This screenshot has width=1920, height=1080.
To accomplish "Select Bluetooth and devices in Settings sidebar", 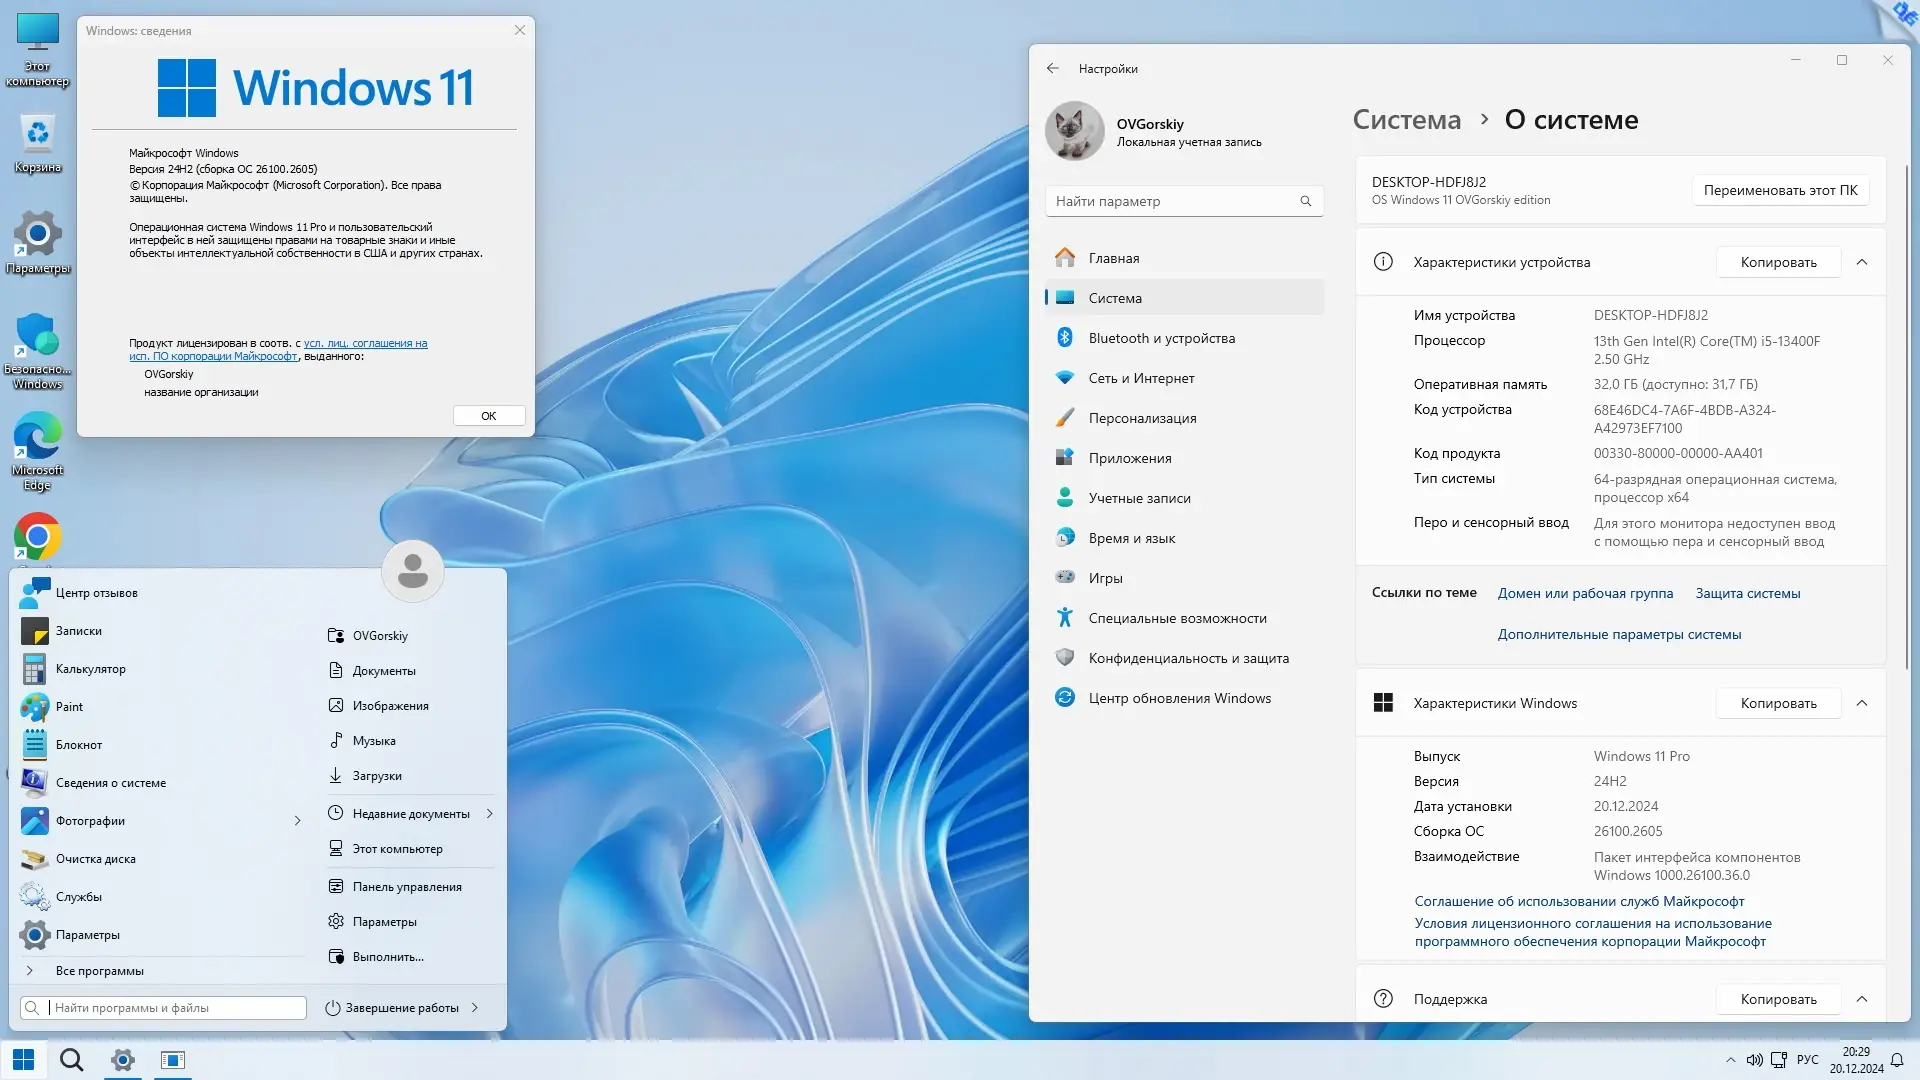I will point(1161,338).
